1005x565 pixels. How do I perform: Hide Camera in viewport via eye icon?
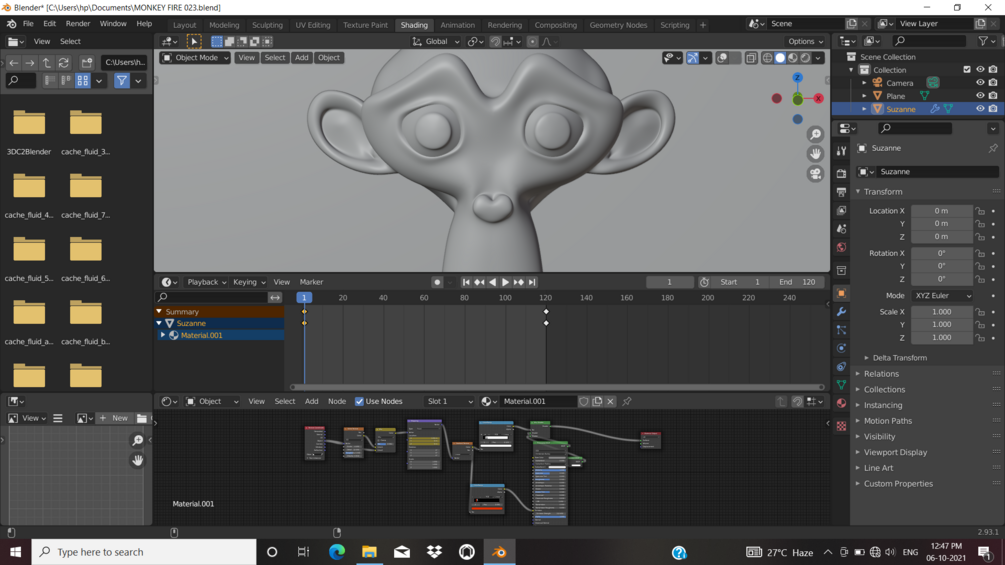(x=980, y=83)
